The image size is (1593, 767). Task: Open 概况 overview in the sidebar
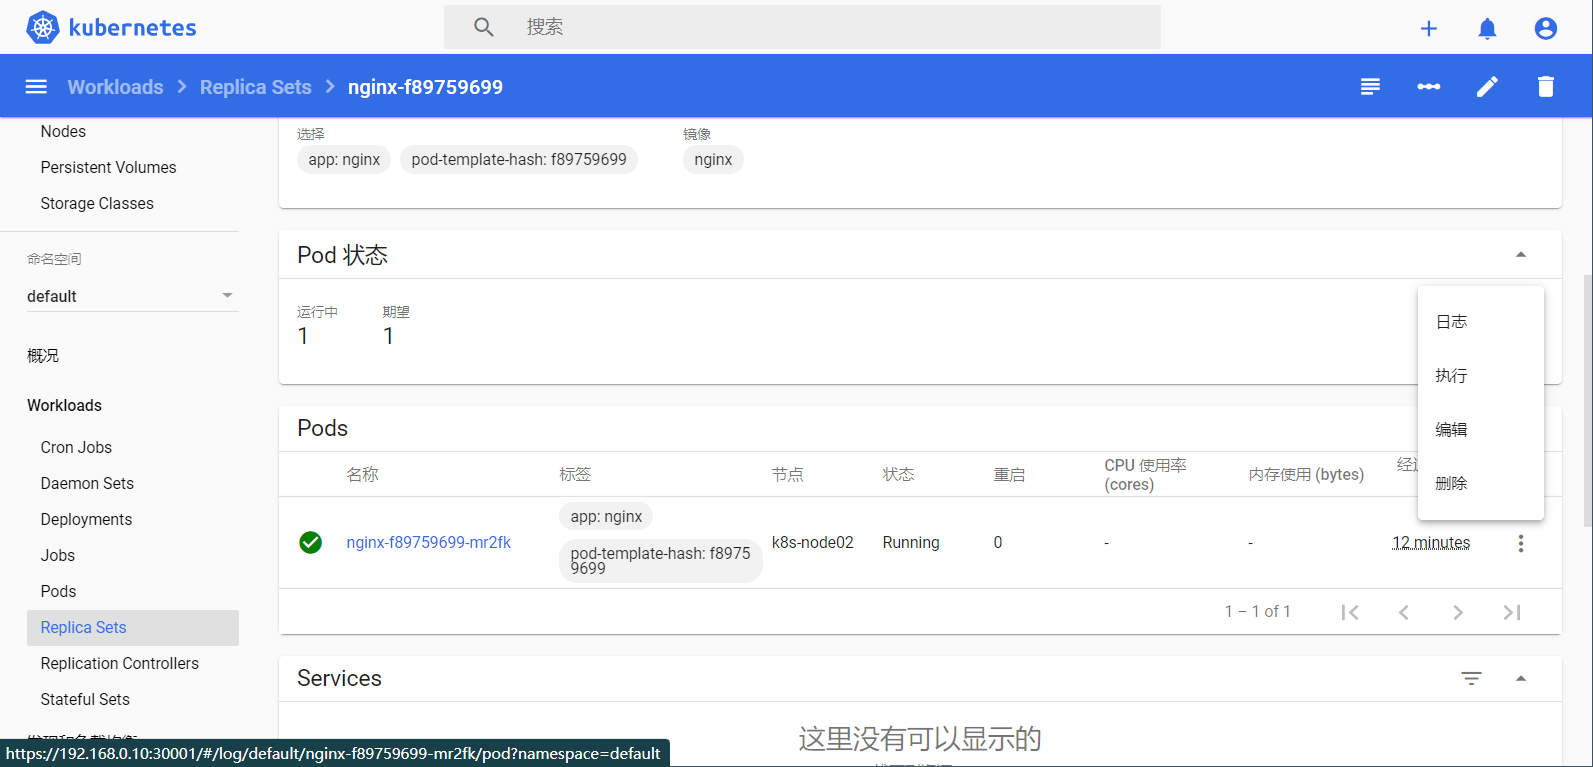[x=43, y=355]
